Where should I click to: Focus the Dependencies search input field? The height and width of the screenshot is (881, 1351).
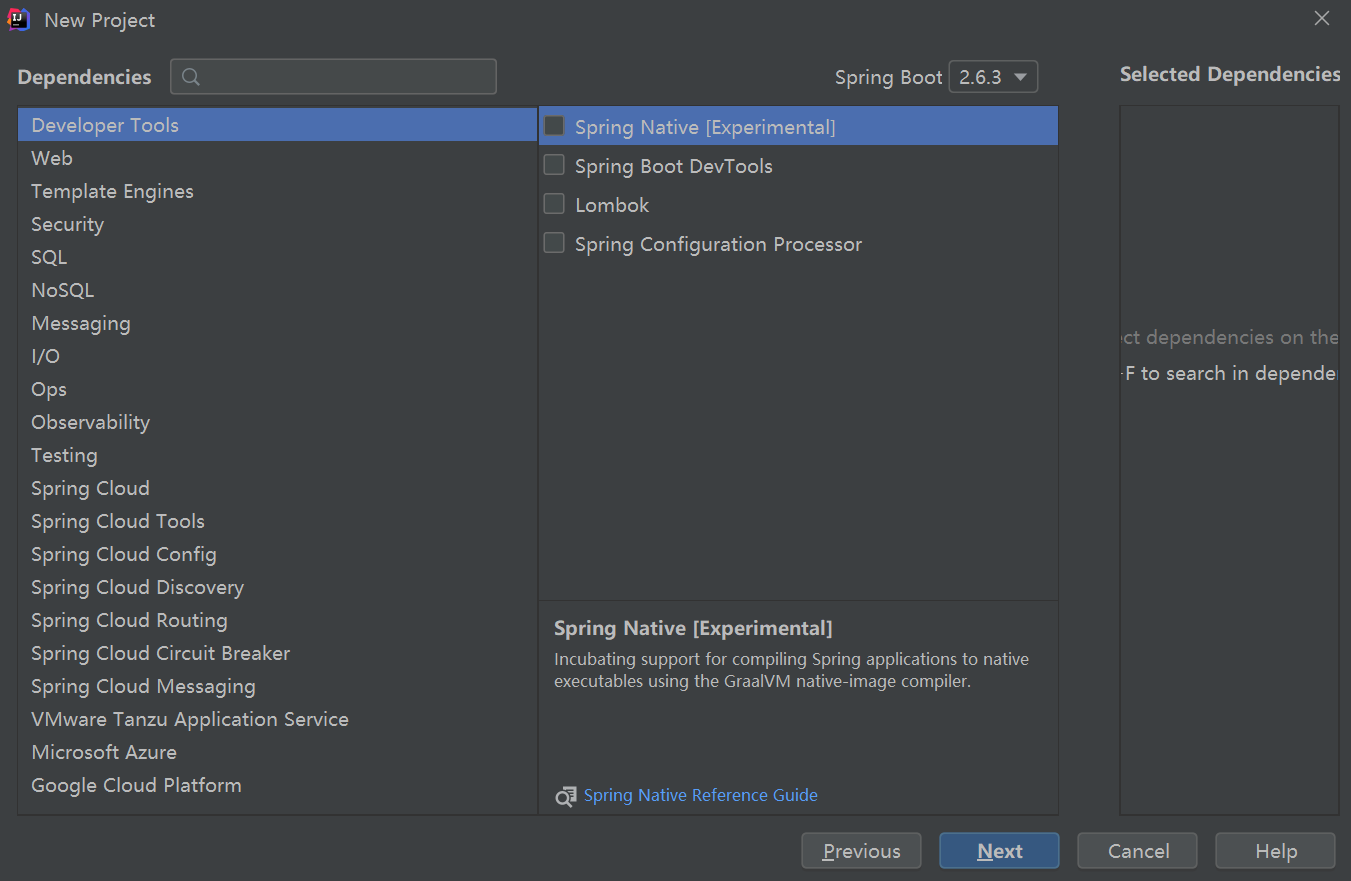click(333, 77)
